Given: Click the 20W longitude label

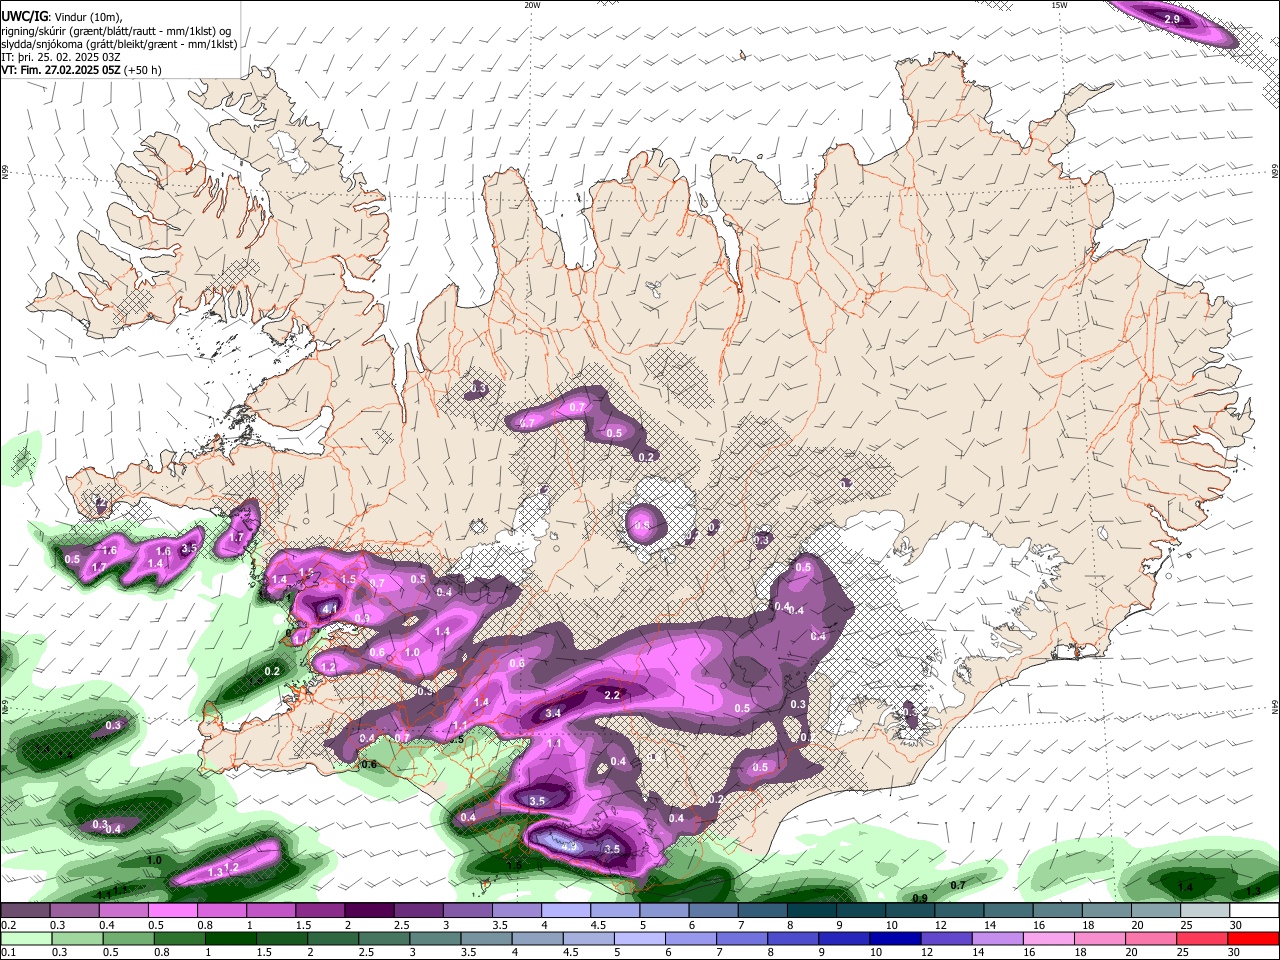Looking at the screenshot, I should tap(532, 5).
